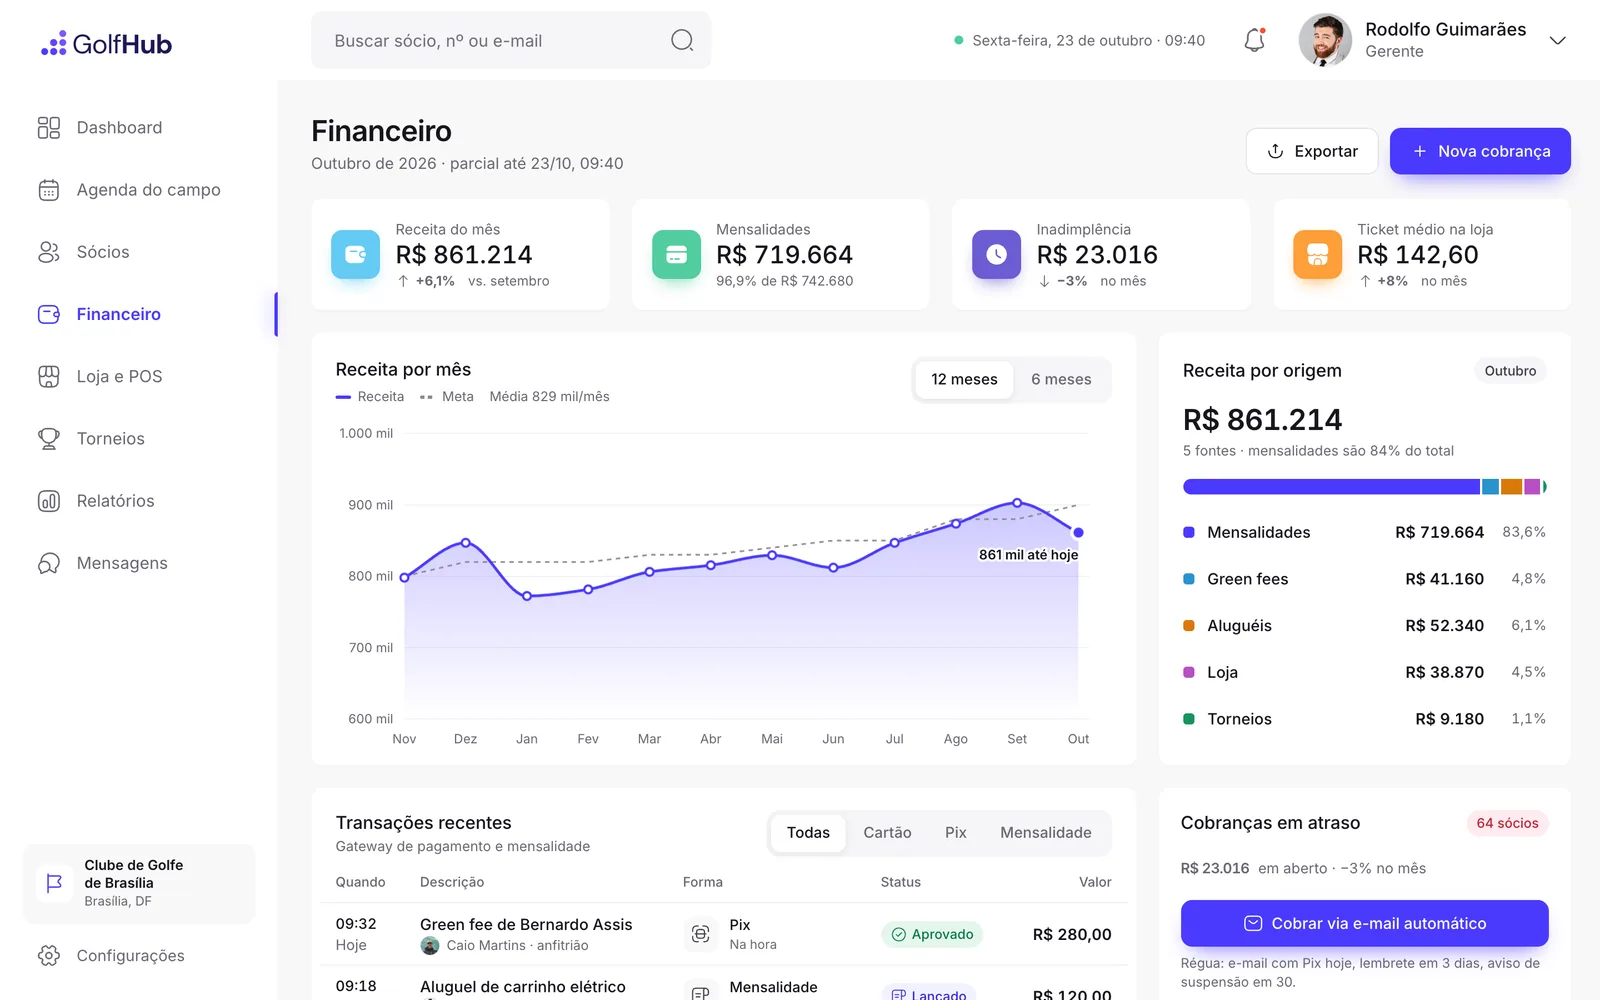
Task: Click the Exportar button
Action: coord(1312,151)
